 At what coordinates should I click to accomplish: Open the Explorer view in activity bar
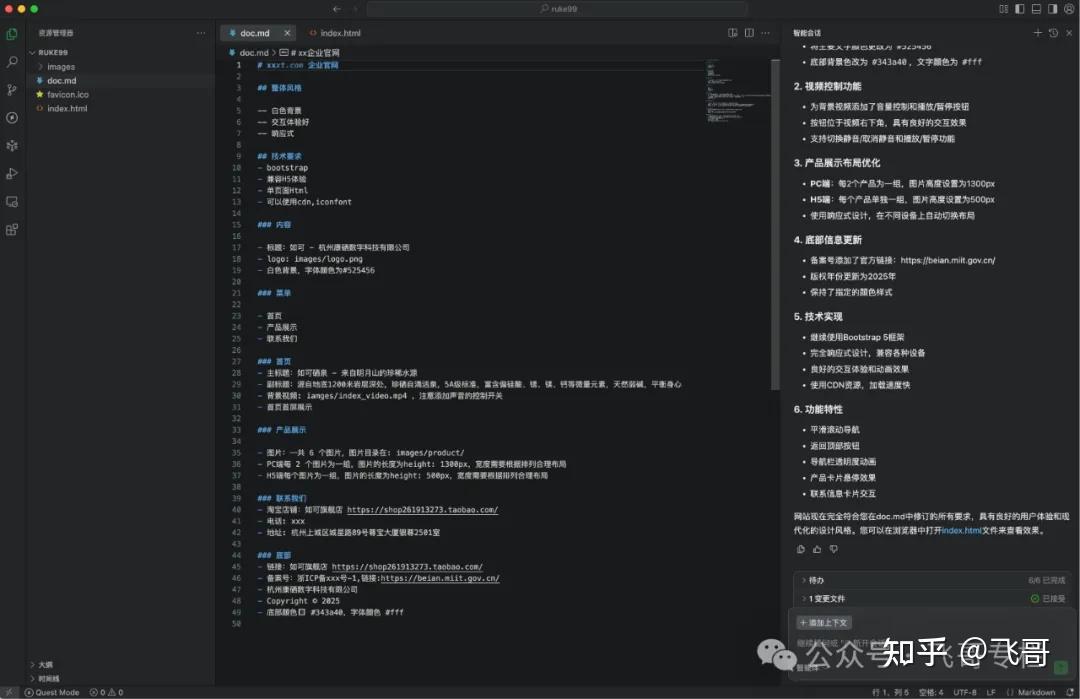[12, 34]
